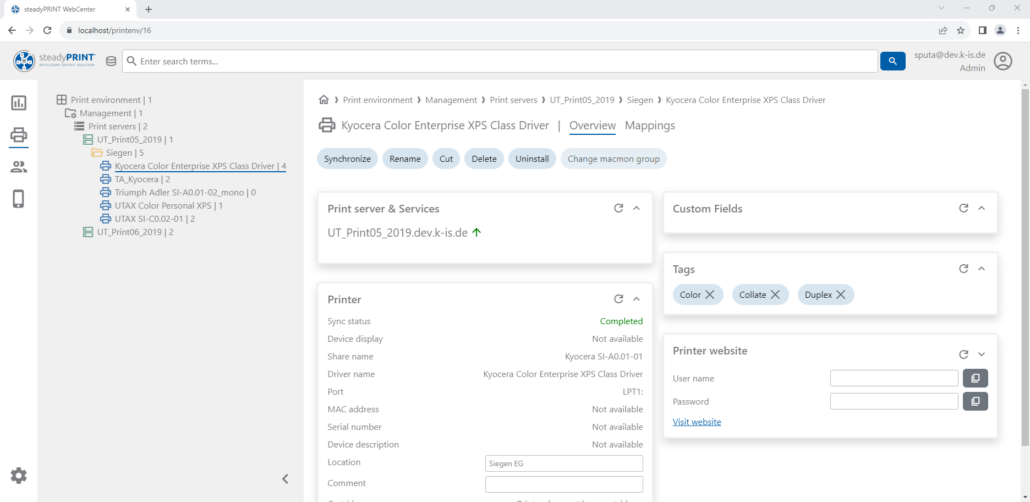Viewport: 1030px width, 502px height.
Task: Refresh the Tags card
Action: [964, 269]
